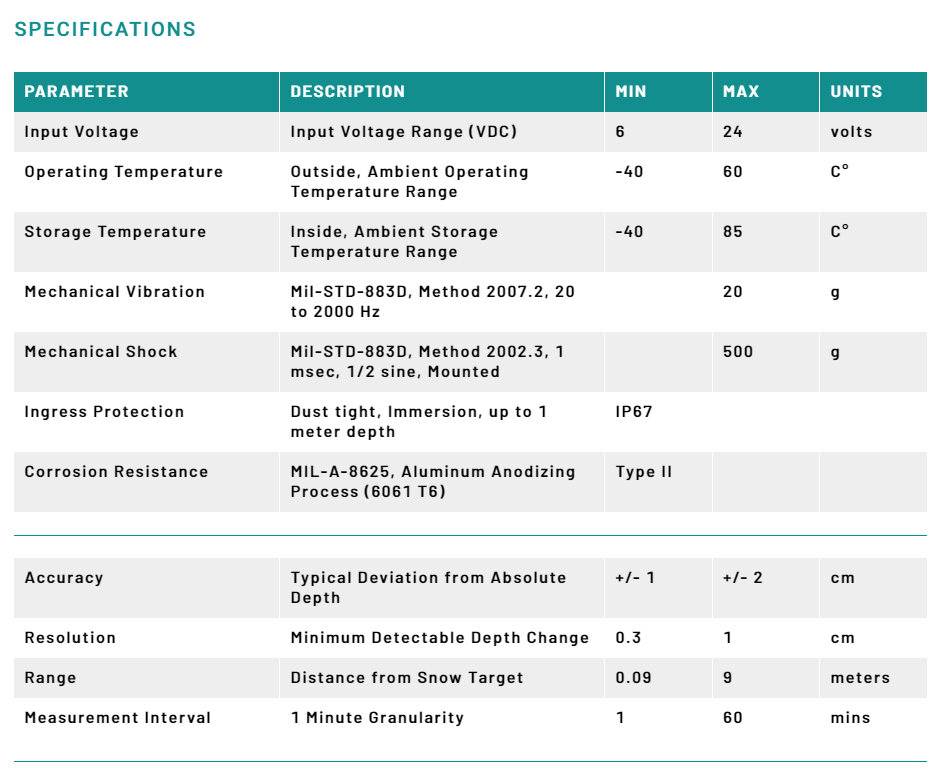Click Operating Temperature max value 60

coord(732,172)
